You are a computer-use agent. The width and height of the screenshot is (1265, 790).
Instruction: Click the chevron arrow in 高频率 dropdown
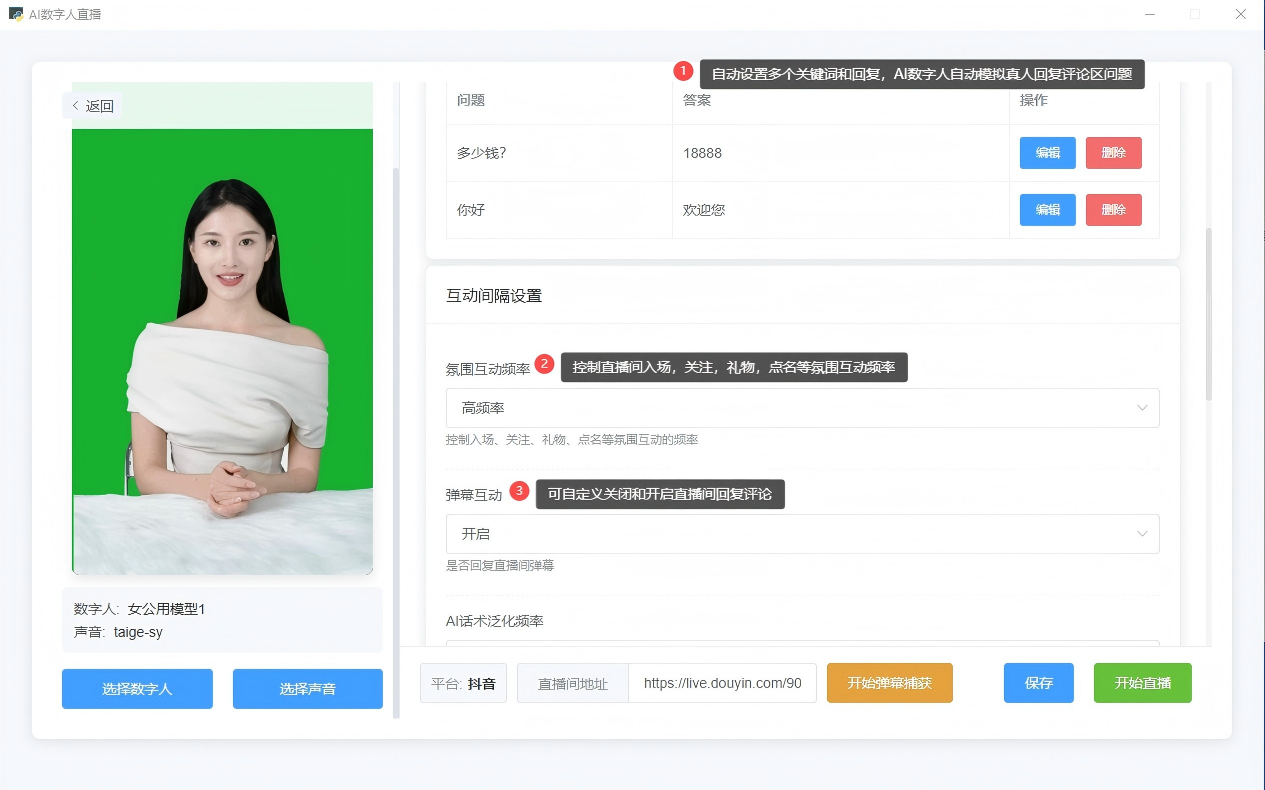coord(1142,408)
